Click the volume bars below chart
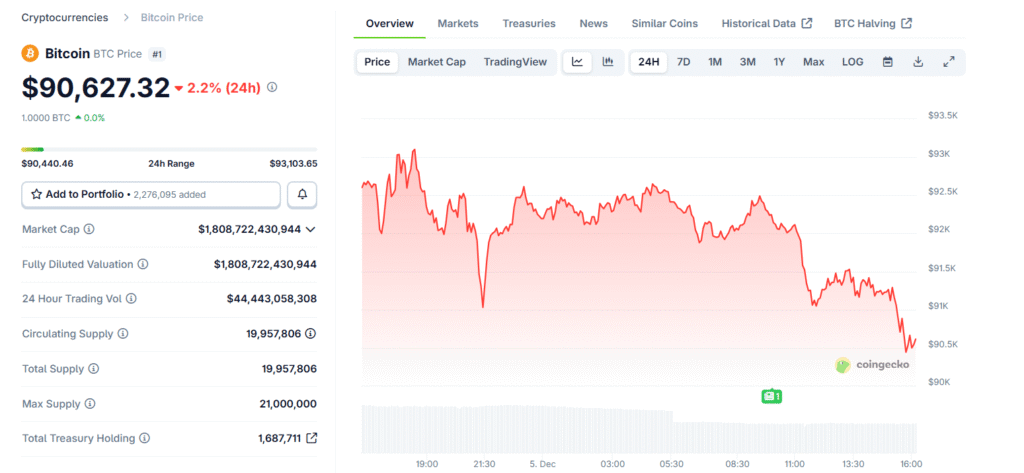 click(x=639, y=429)
